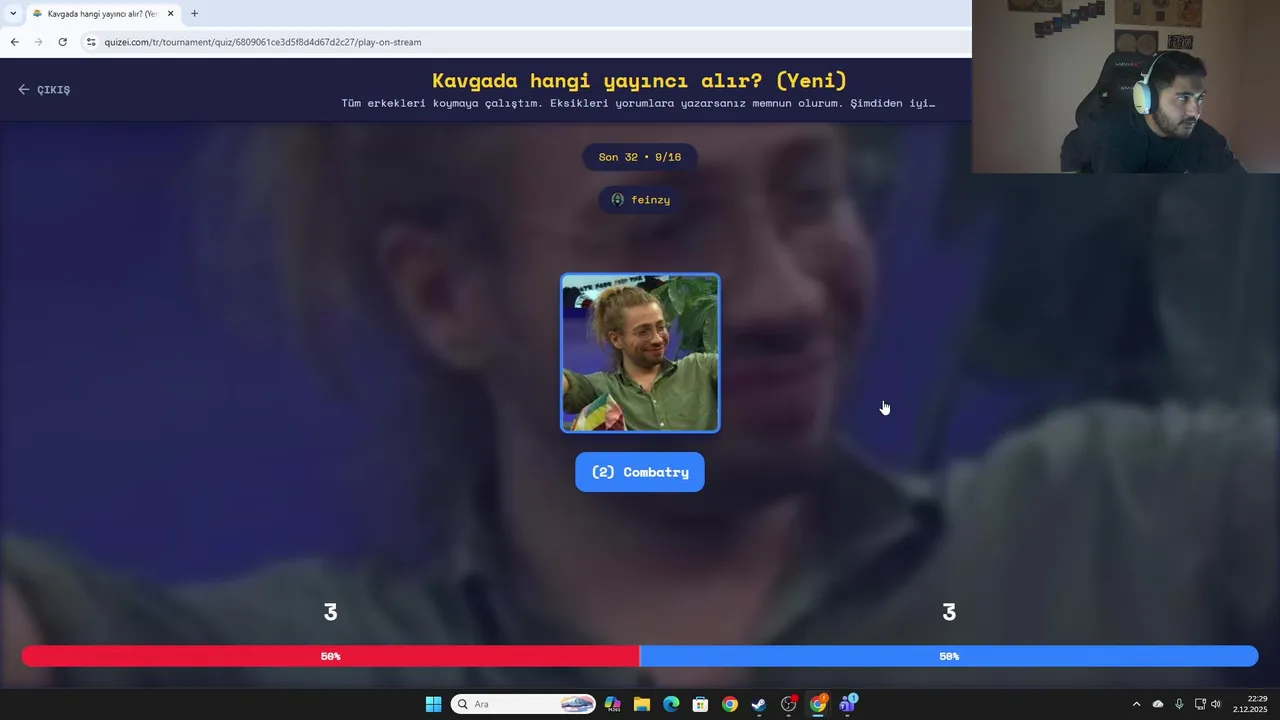Screen dimensions: 1280x720
Task: Close the Kavgada hangi yayıncı alır tab
Action: pyautogui.click(x=171, y=14)
